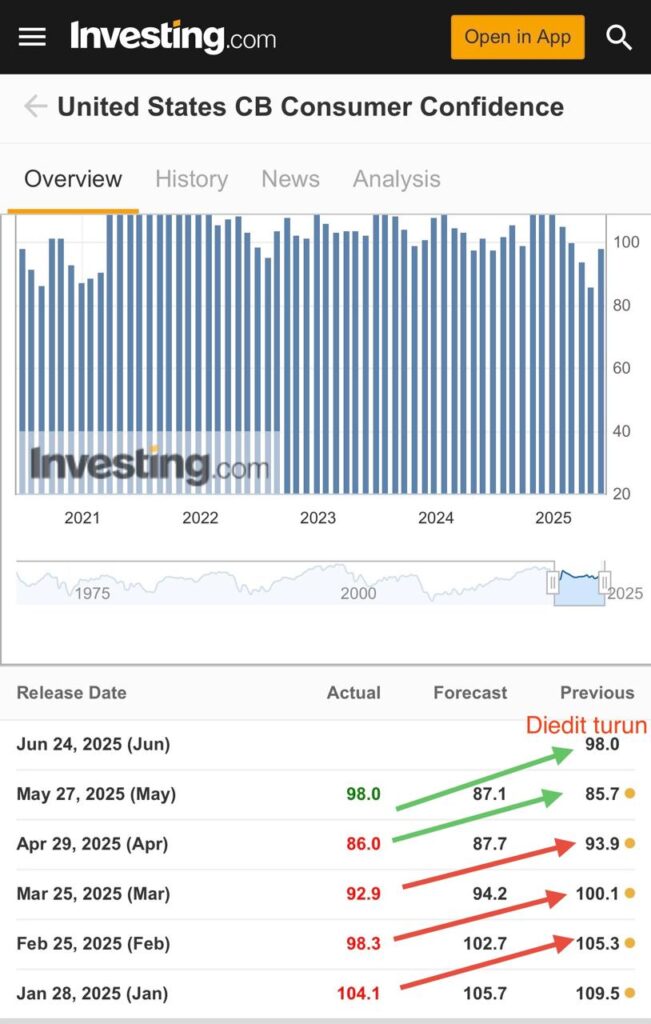The height and width of the screenshot is (1024, 651).
Task: Open the search magnifier icon
Action: pos(618,37)
